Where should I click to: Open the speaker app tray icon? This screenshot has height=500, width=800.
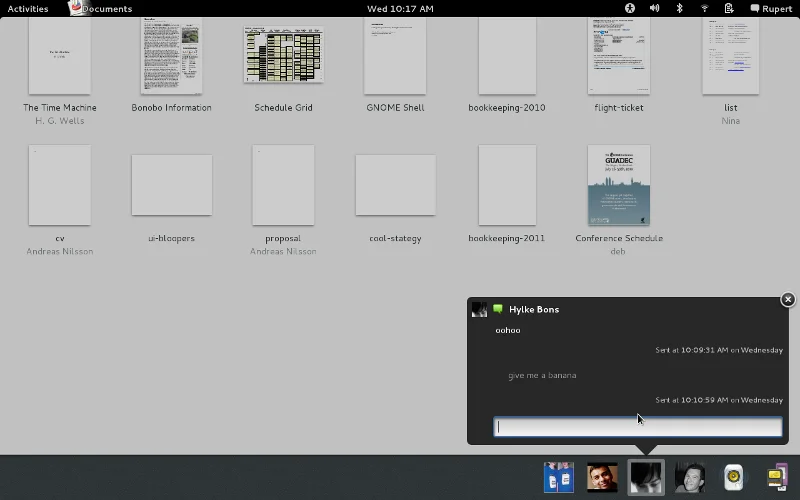pos(733,478)
